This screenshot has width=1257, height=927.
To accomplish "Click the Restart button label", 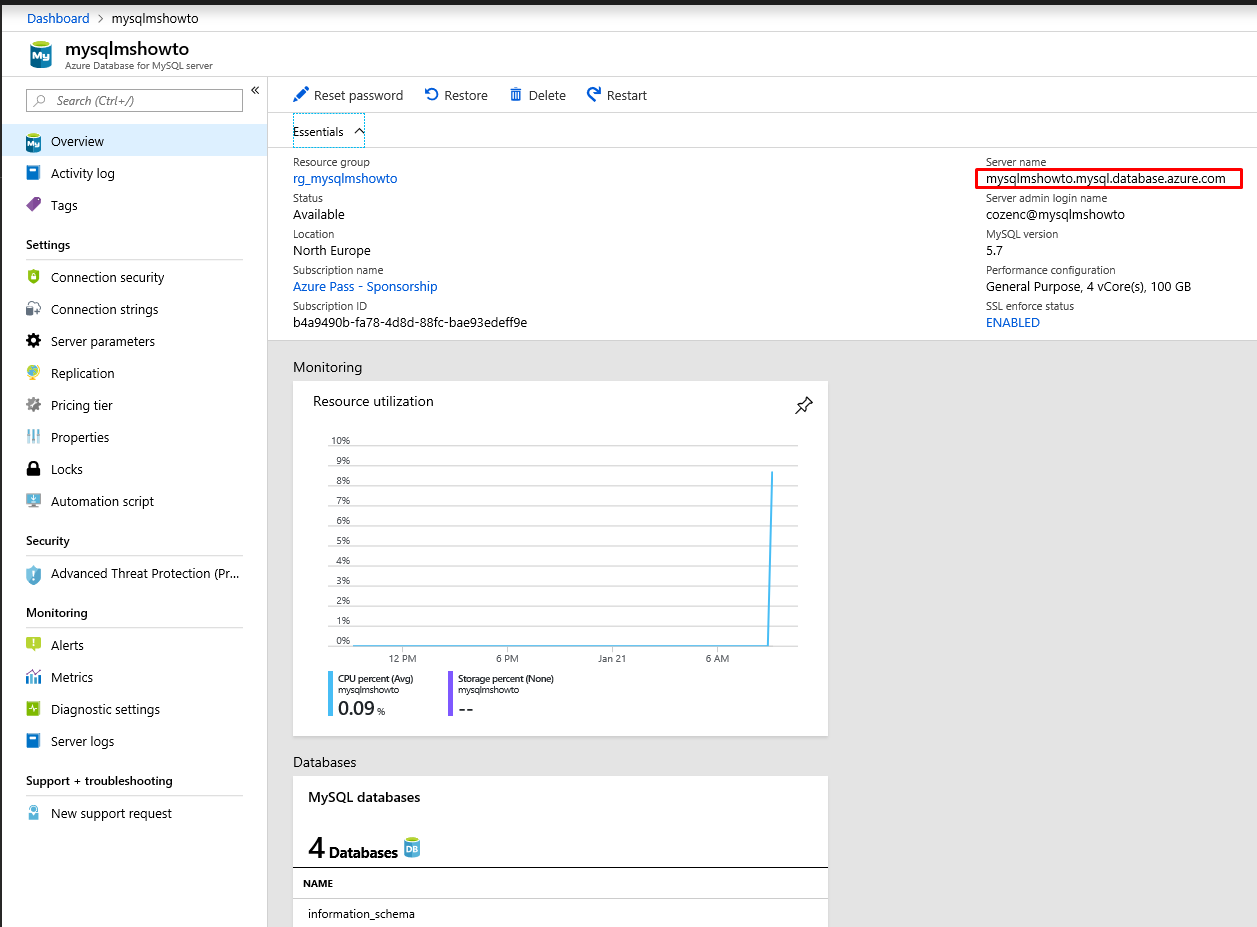I will (627, 95).
